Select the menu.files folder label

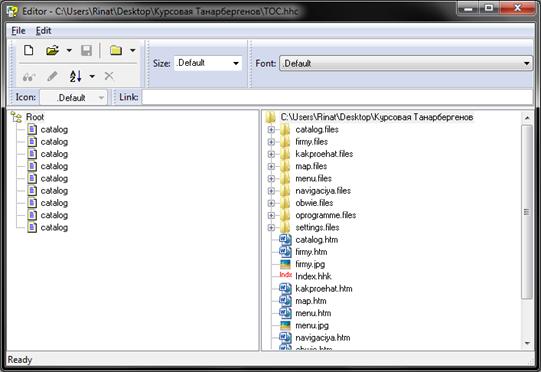click(314, 179)
